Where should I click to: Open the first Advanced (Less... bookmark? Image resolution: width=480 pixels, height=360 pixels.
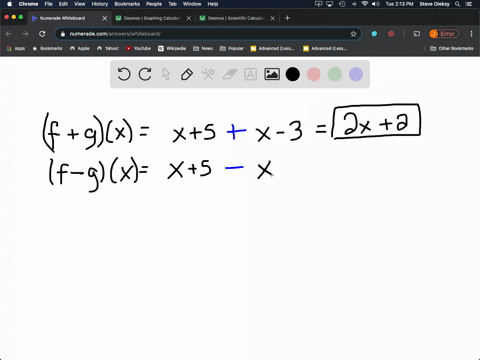point(272,48)
